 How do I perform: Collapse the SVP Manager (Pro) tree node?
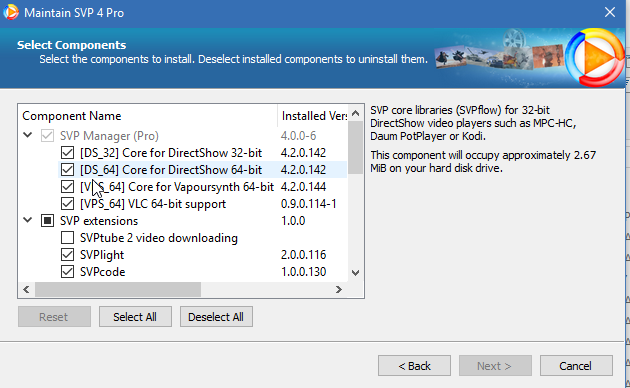[27, 135]
